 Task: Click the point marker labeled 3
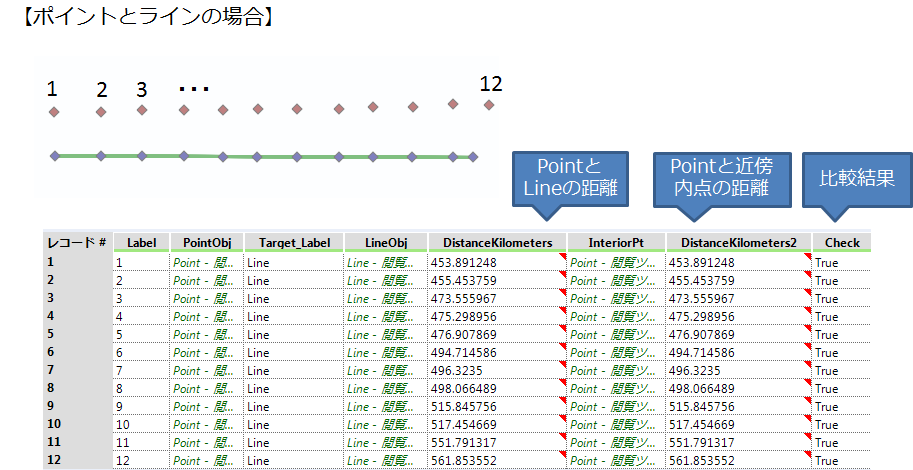(142, 110)
